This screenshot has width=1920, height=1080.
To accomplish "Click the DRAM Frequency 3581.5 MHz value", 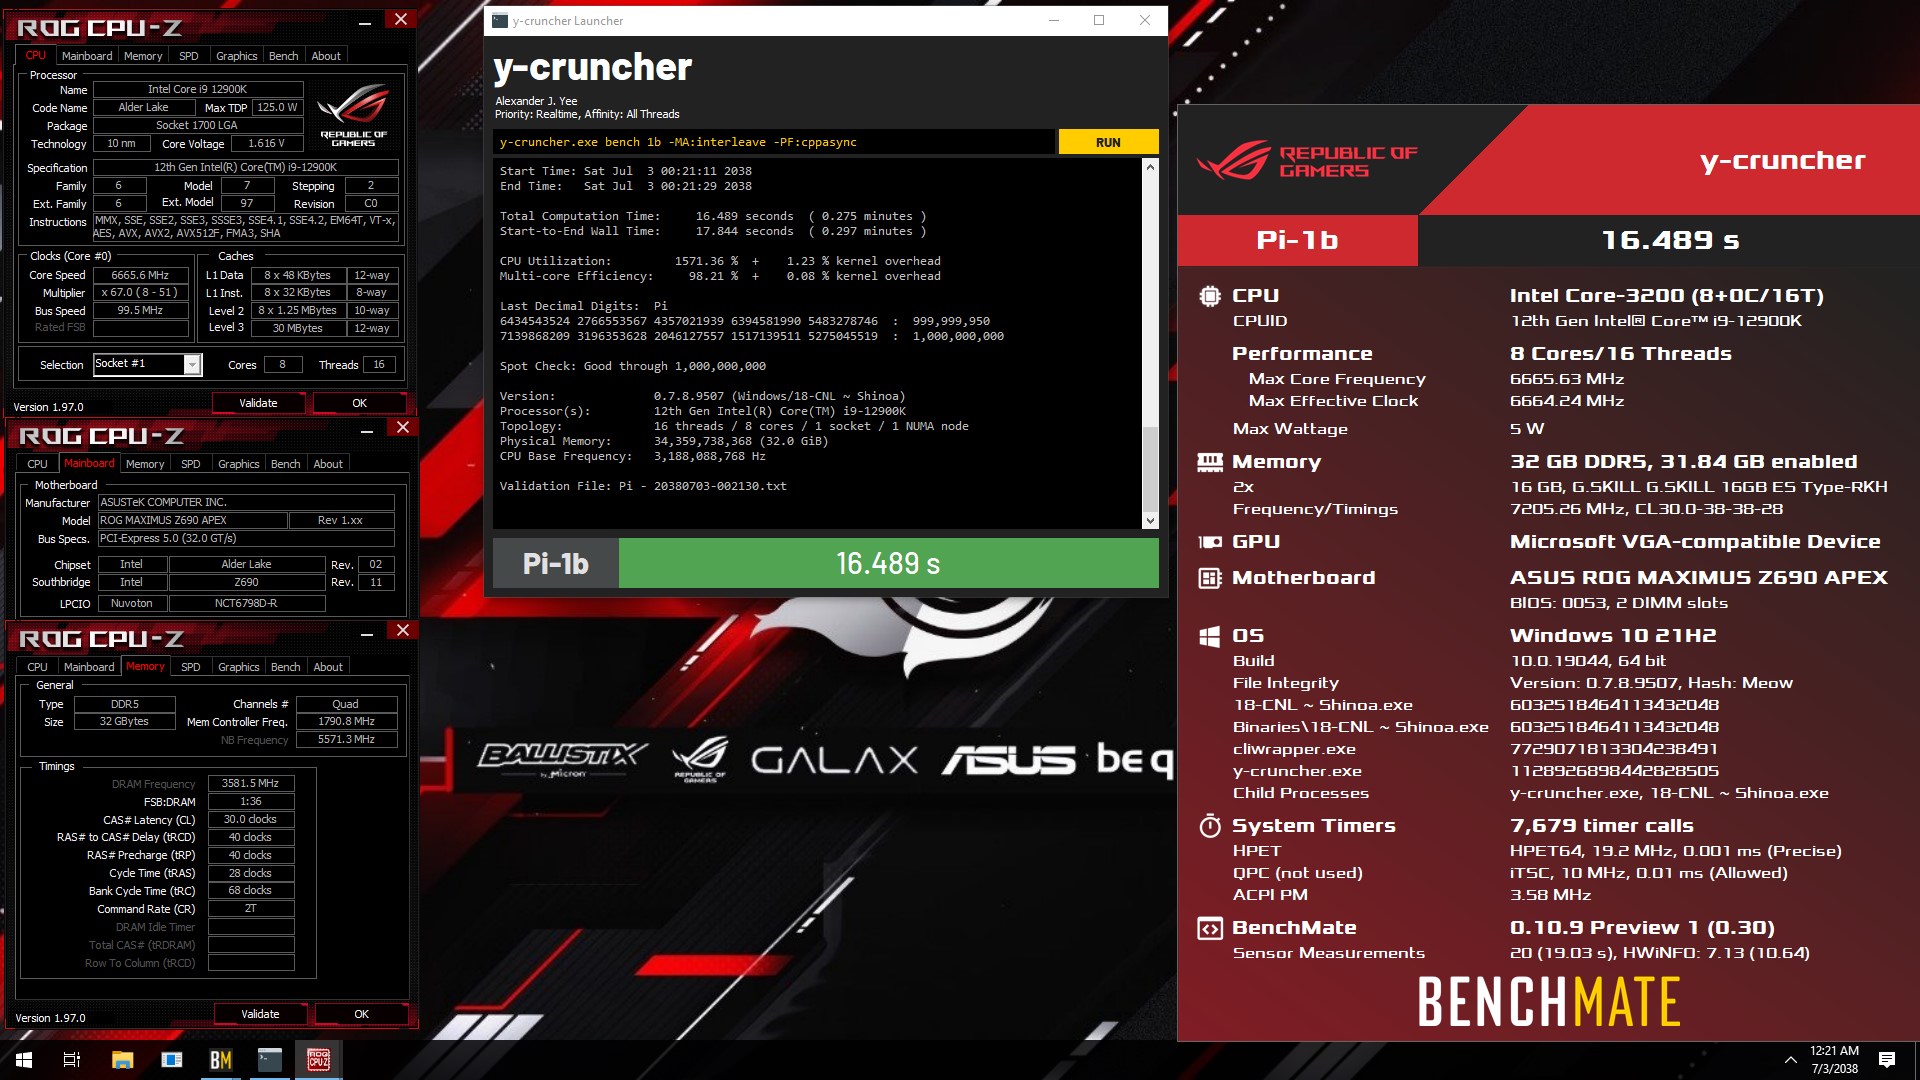I will [x=251, y=784].
